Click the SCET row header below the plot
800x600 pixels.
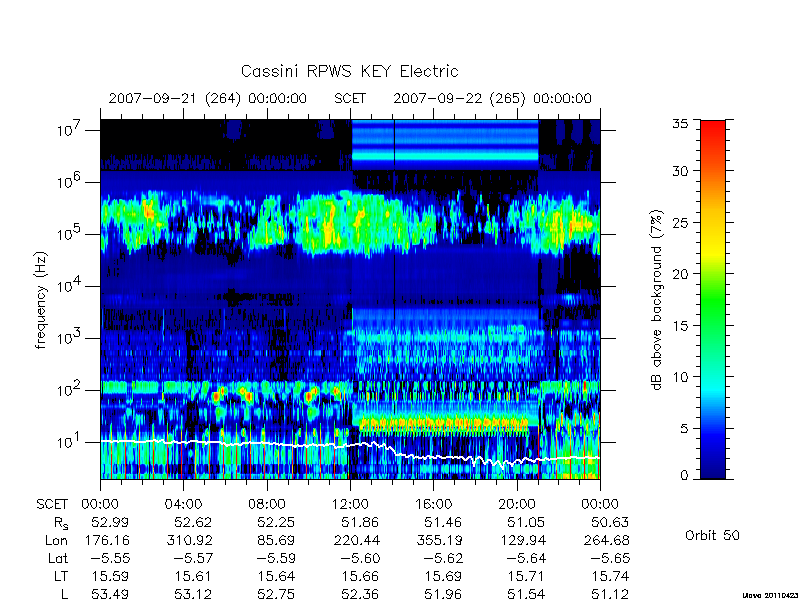tap(52, 504)
